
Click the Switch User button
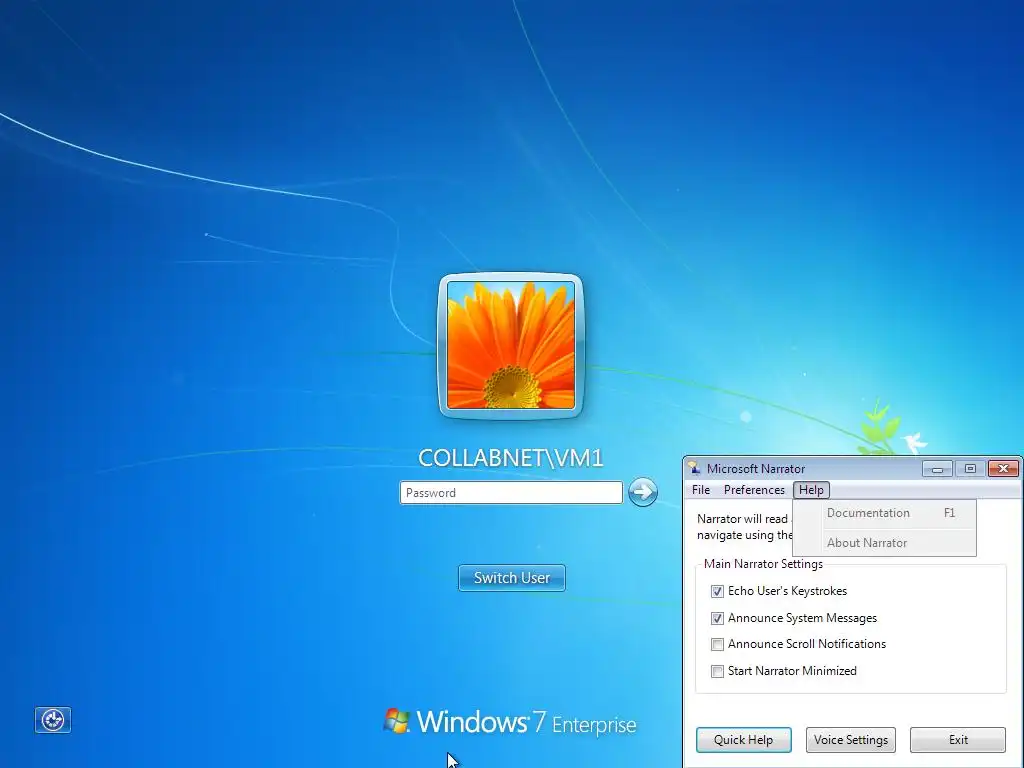click(x=512, y=578)
